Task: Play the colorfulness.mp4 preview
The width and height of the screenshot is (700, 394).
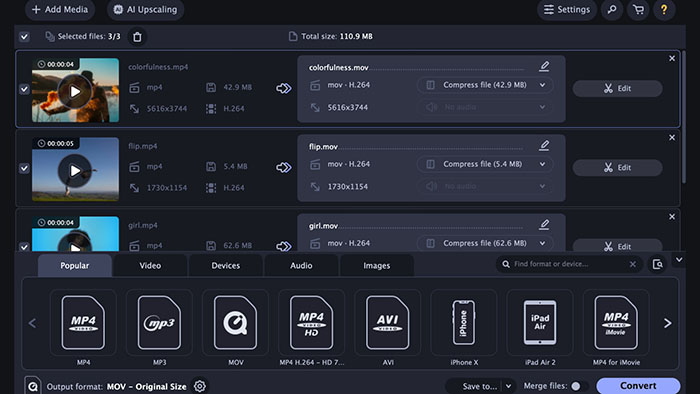Action: [x=75, y=91]
